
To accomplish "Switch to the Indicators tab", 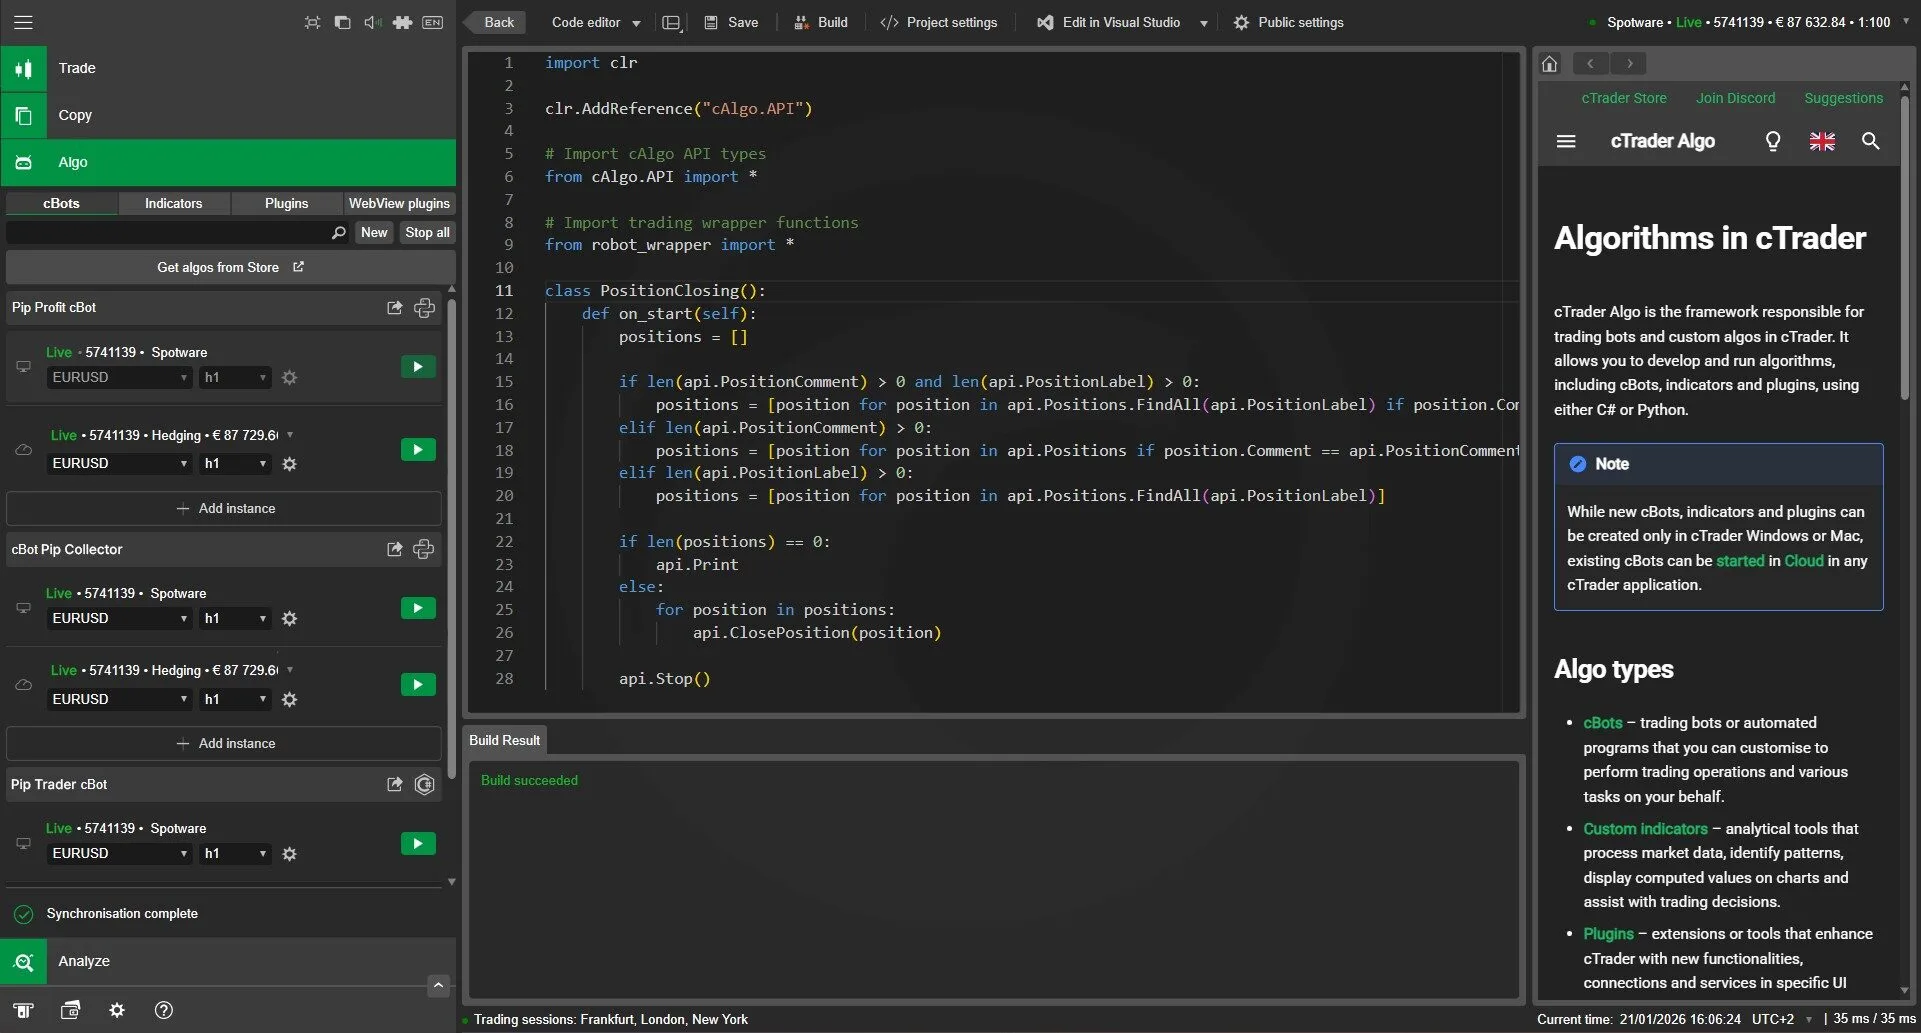I will 174,203.
